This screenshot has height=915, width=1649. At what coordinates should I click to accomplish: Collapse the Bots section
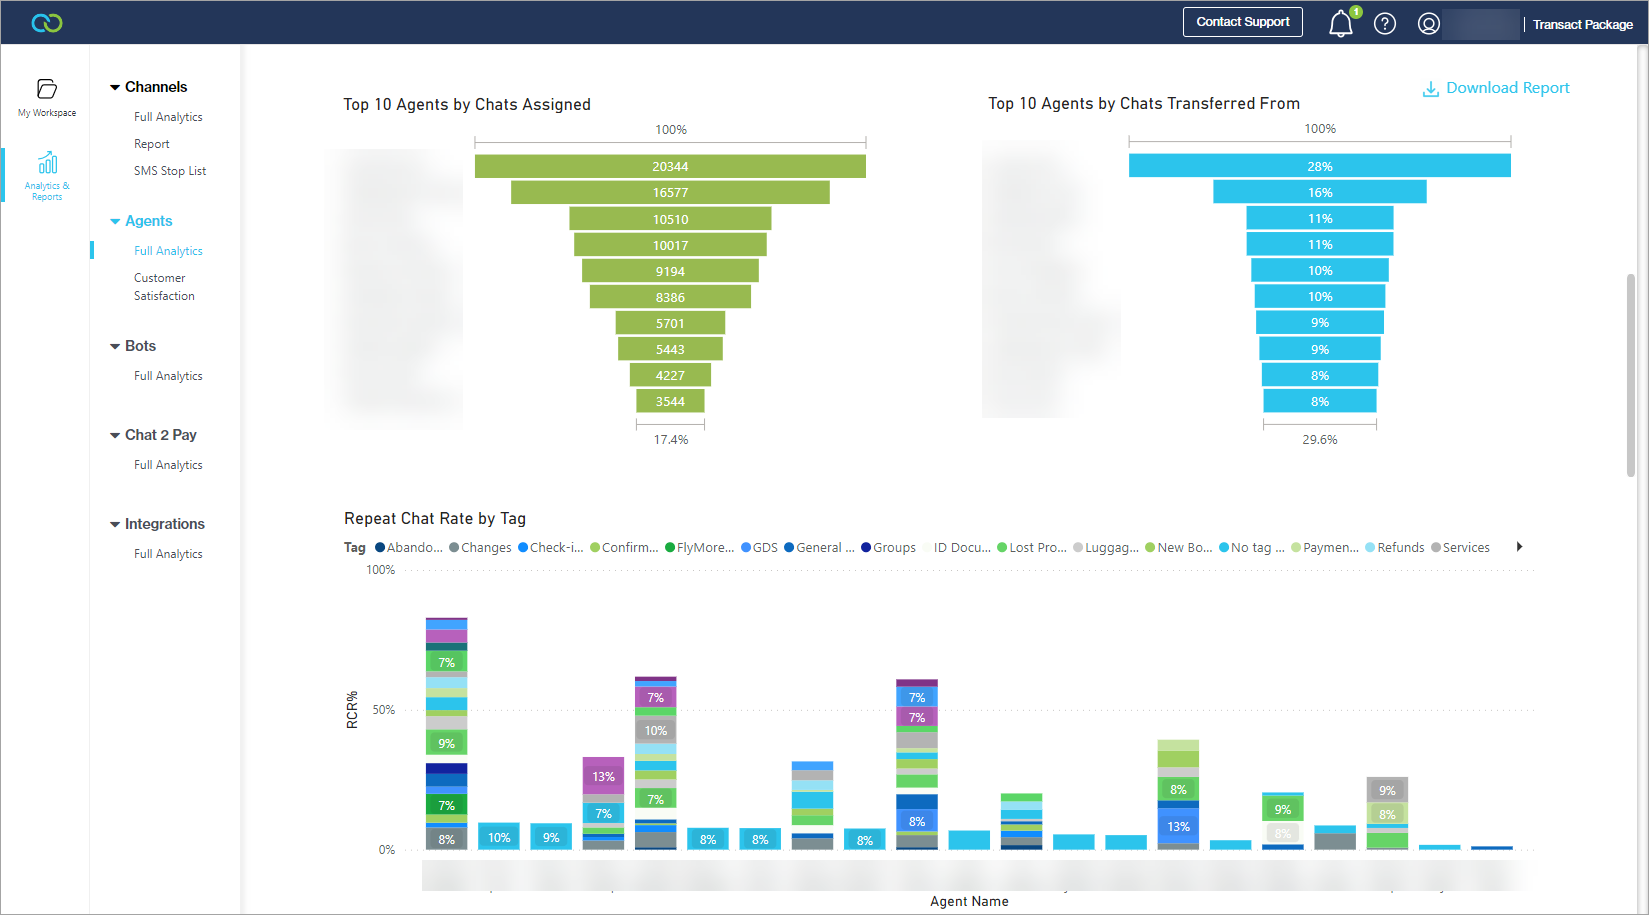pos(115,346)
